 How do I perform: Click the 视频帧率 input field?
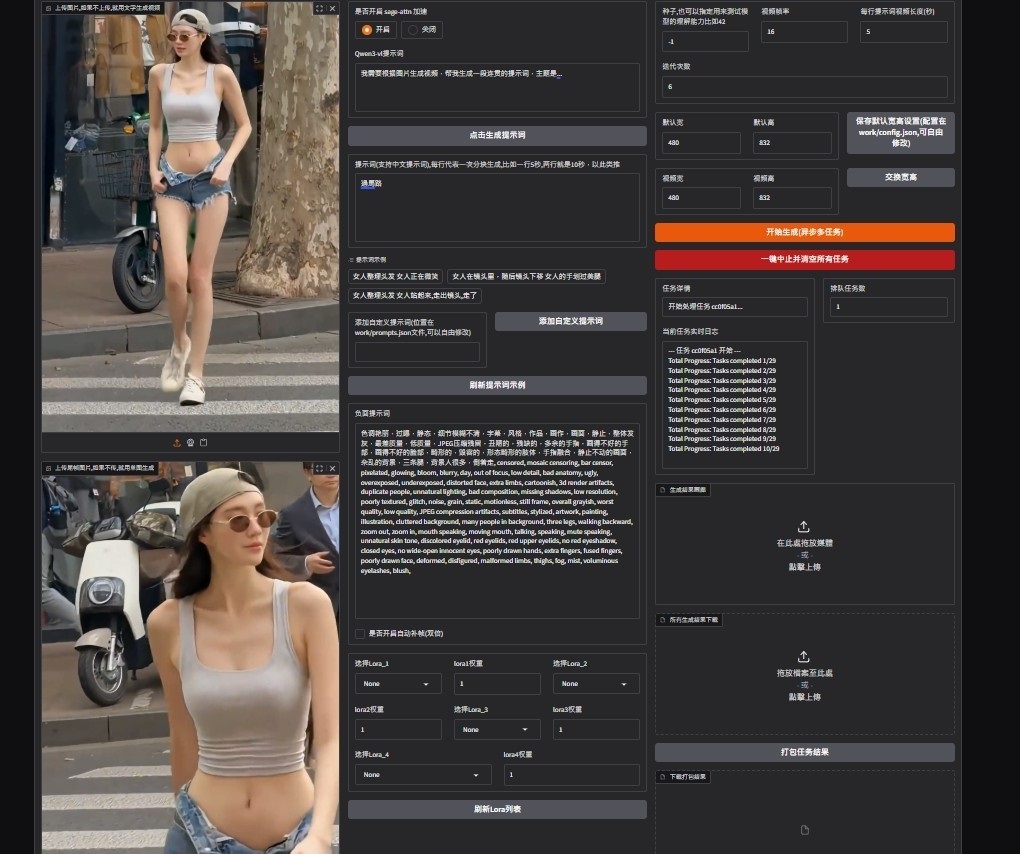pos(803,32)
